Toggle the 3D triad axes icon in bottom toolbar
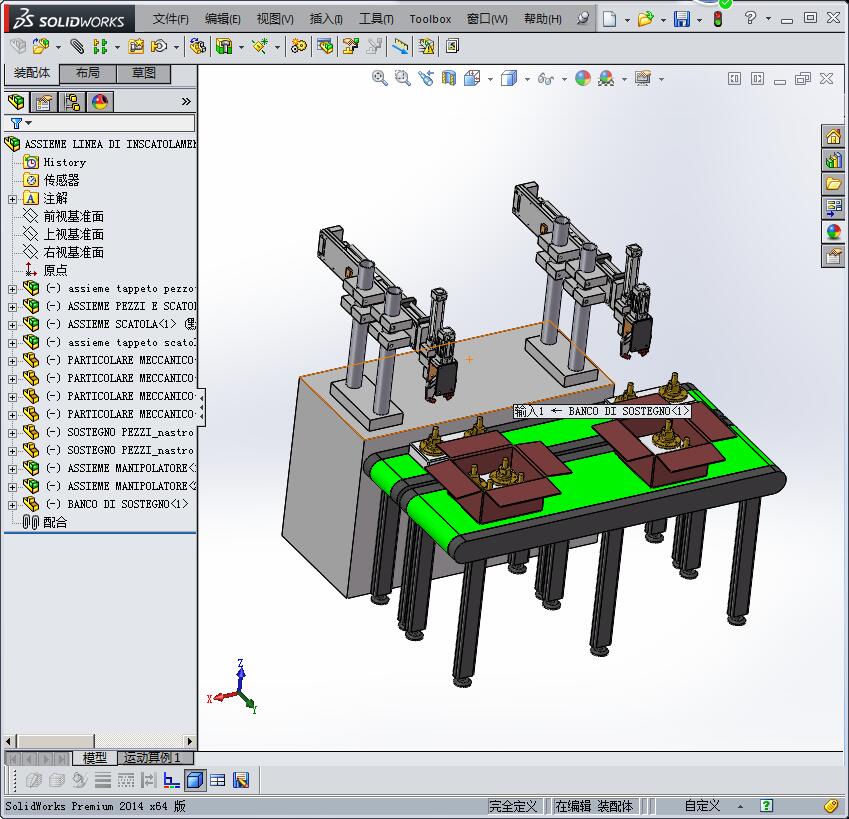Screen dimensions: 849x819 [172, 780]
